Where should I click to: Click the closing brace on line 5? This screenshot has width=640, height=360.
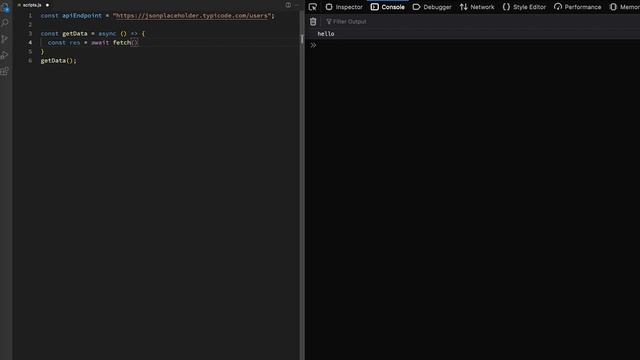[x=42, y=51]
